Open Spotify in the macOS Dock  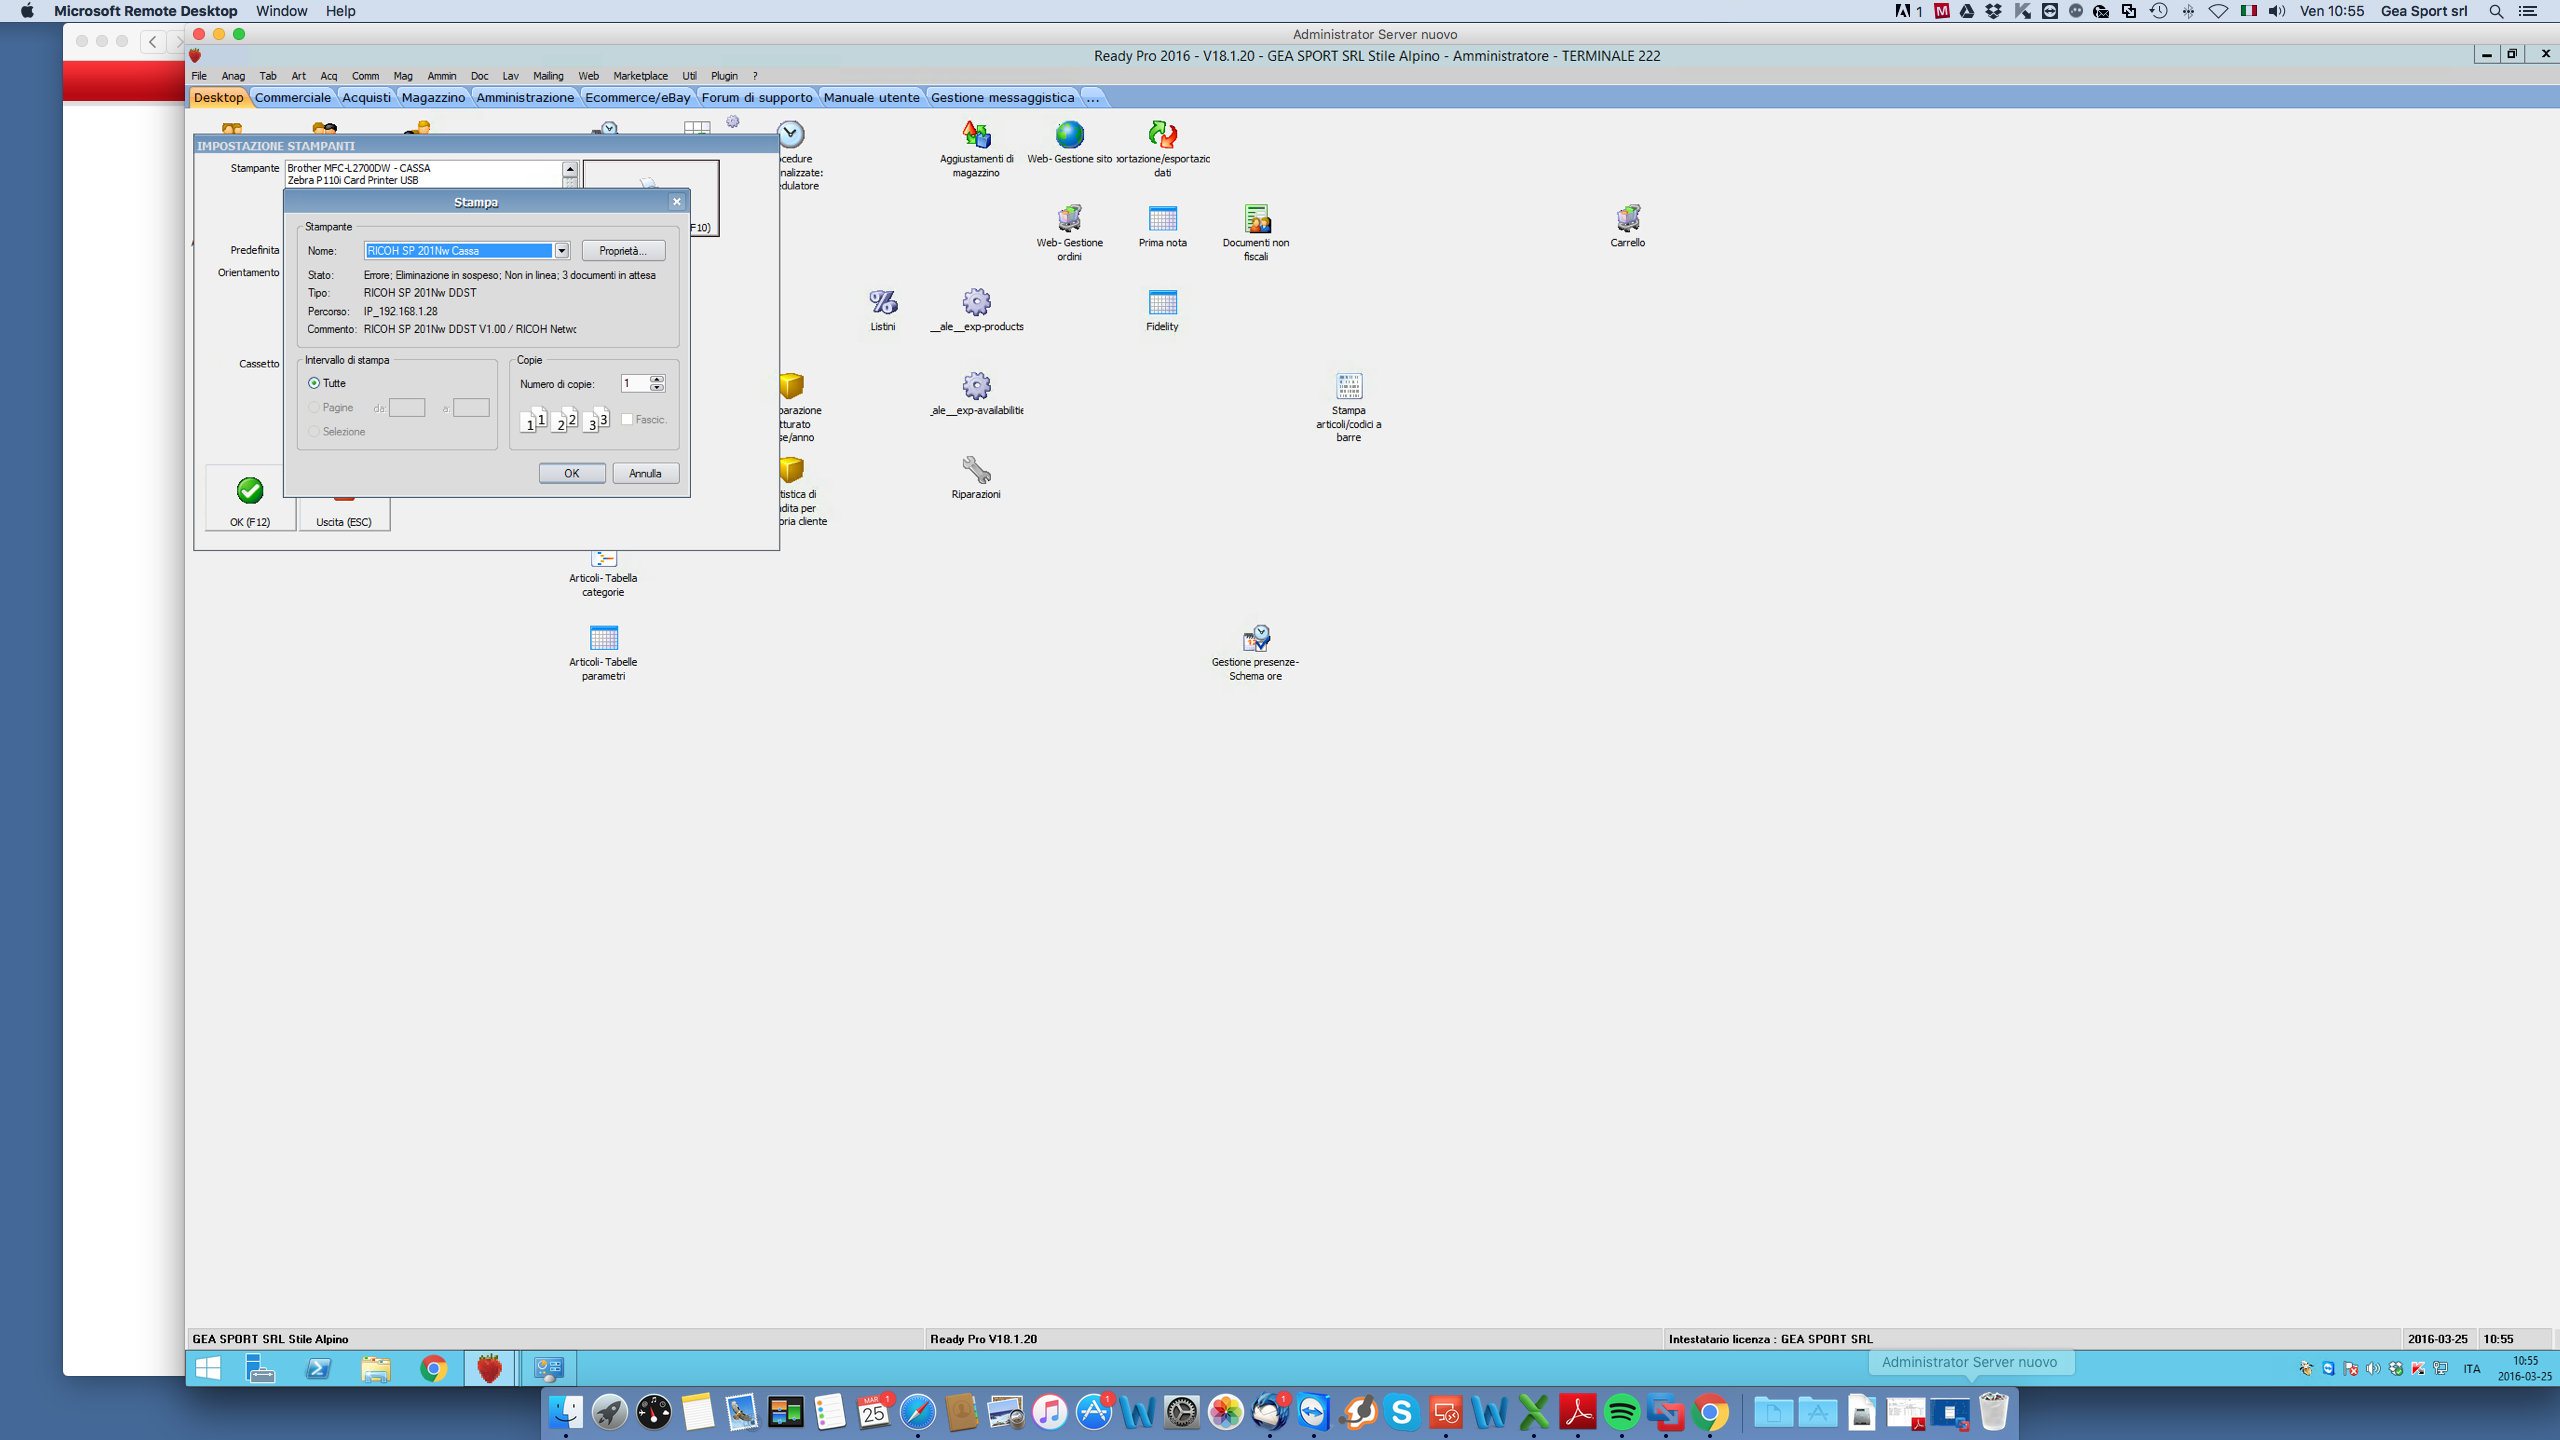click(x=1621, y=1412)
